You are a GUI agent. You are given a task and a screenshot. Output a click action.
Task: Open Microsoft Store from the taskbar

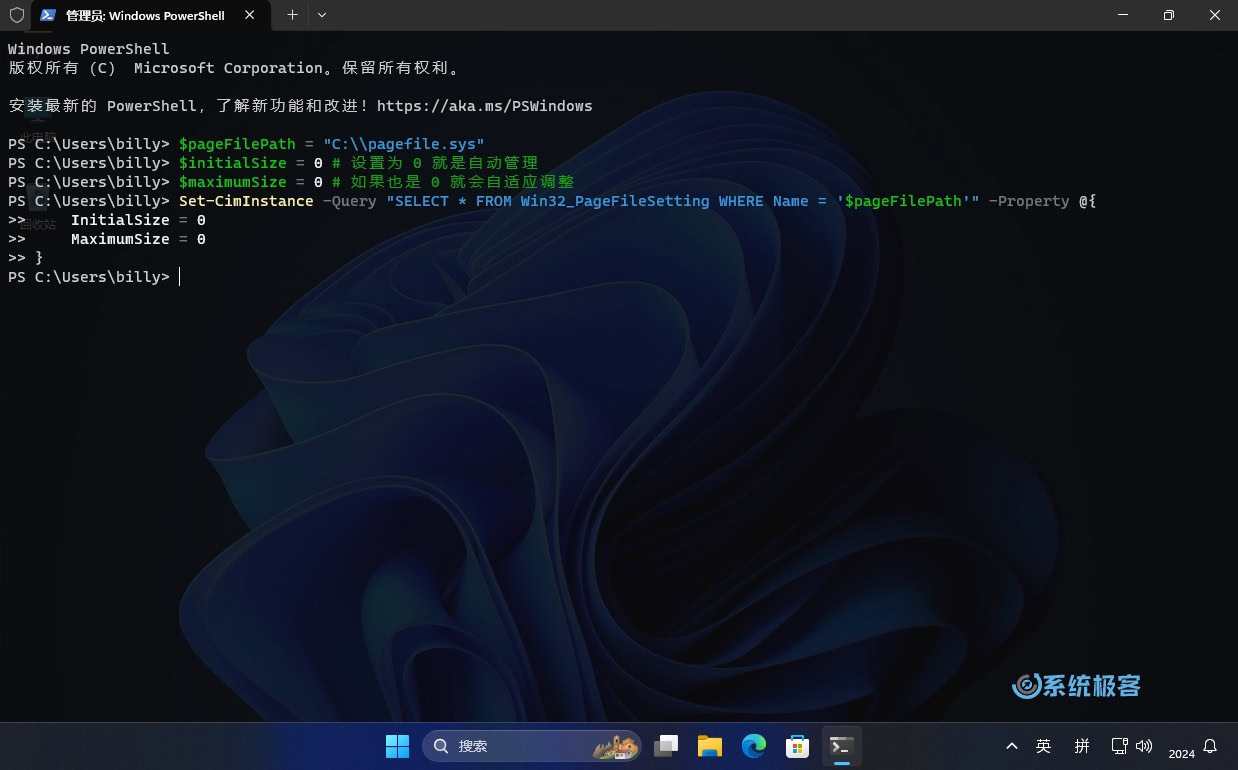tap(797, 746)
